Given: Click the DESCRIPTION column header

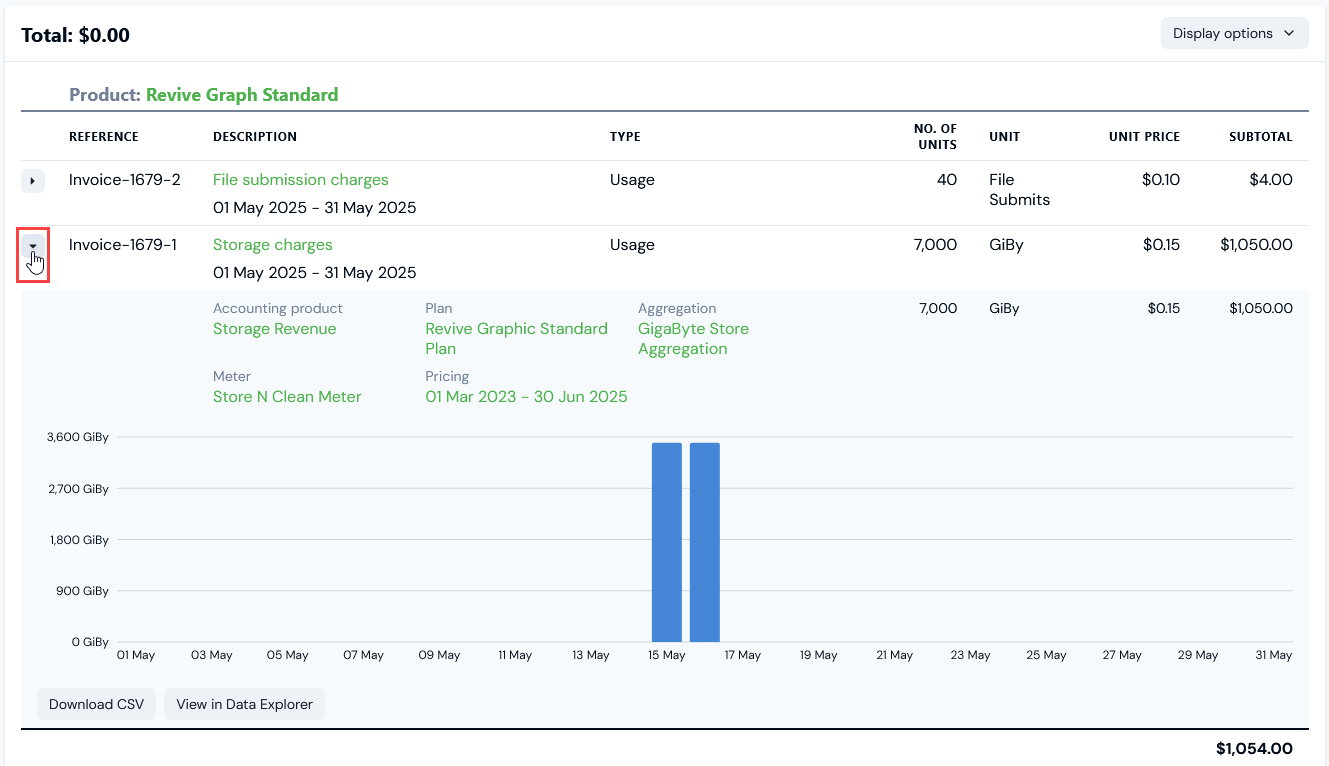Looking at the screenshot, I should pyautogui.click(x=255, y=137).
